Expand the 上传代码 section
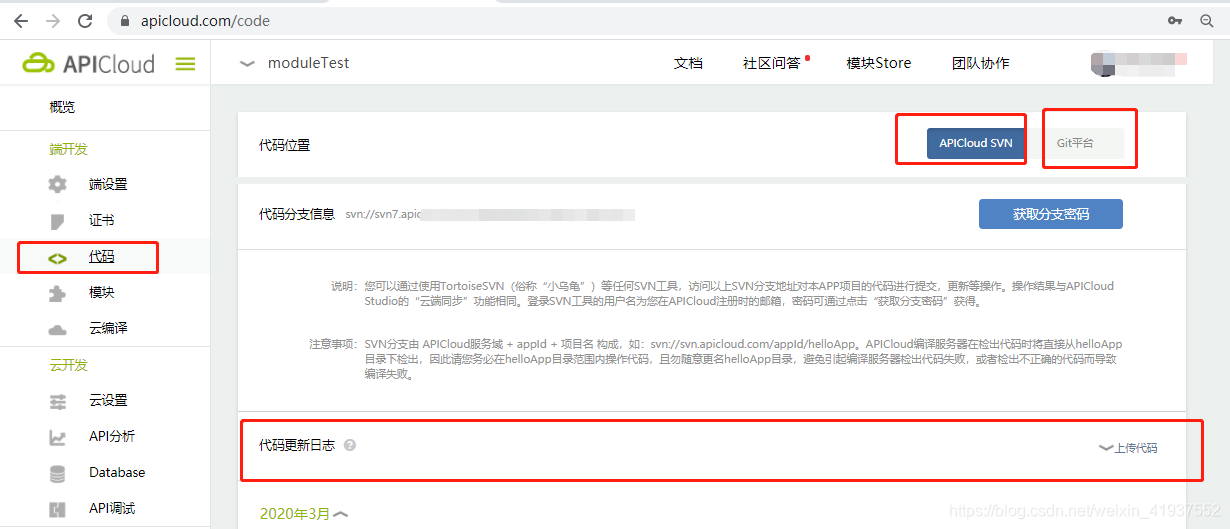The image size is (1230, 529). click(1128, 448)
